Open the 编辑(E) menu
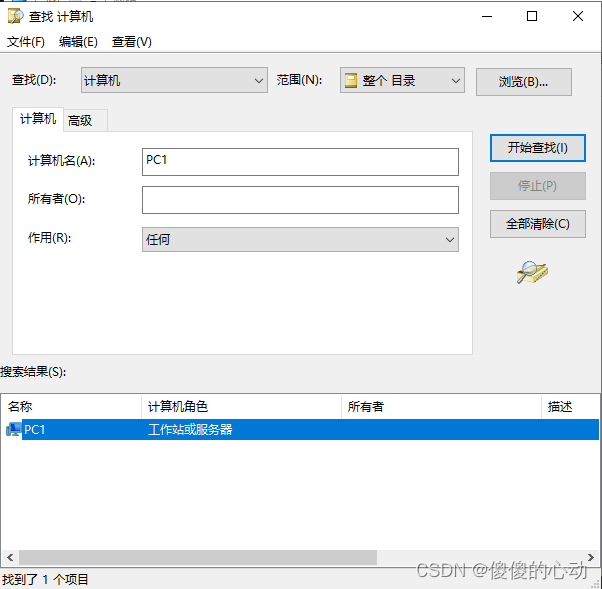602x589 pixels. 78,41
